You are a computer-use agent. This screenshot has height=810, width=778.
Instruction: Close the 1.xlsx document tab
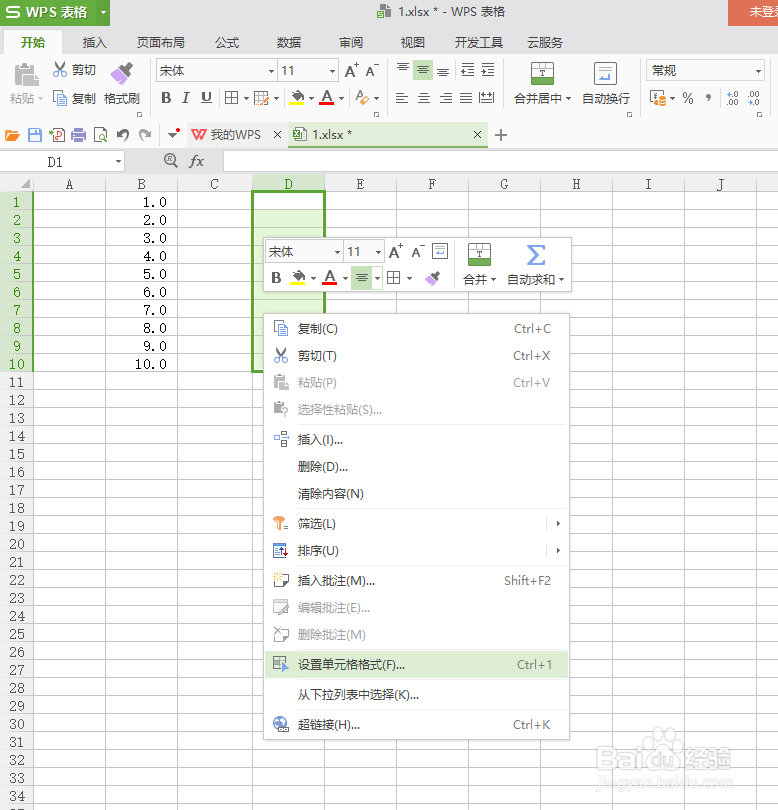coord(477,135)
